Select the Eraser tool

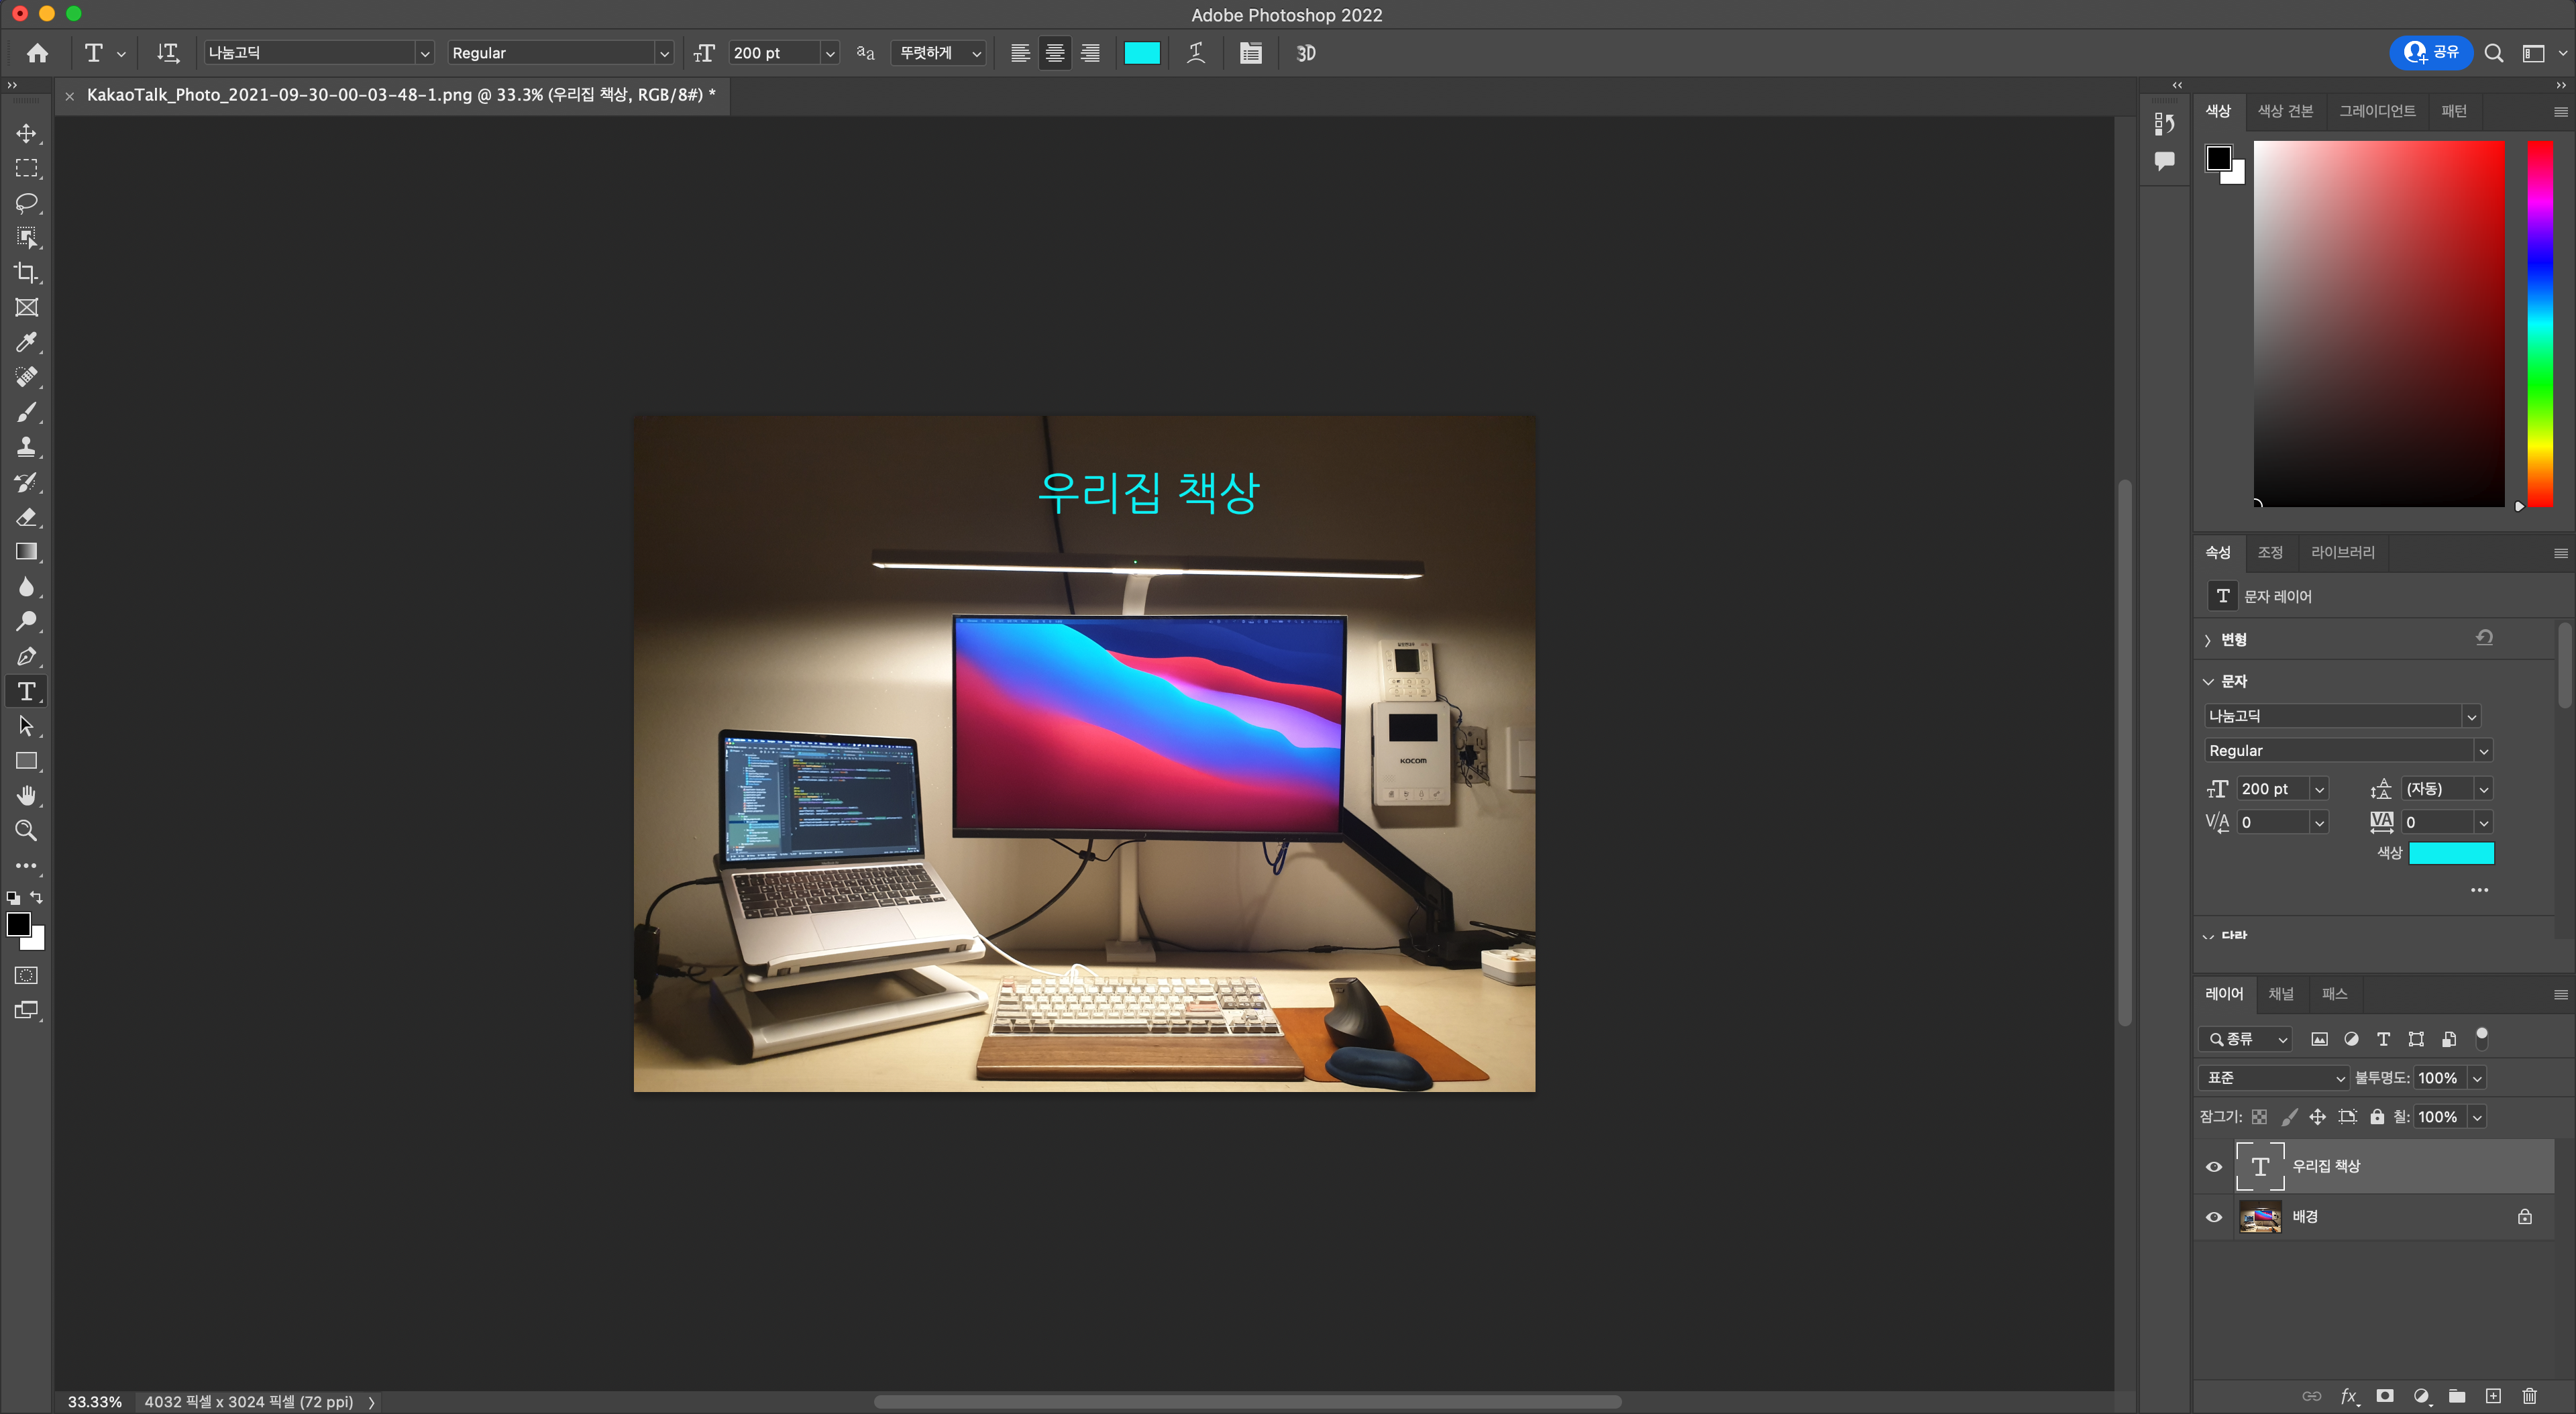pos(26,517)
